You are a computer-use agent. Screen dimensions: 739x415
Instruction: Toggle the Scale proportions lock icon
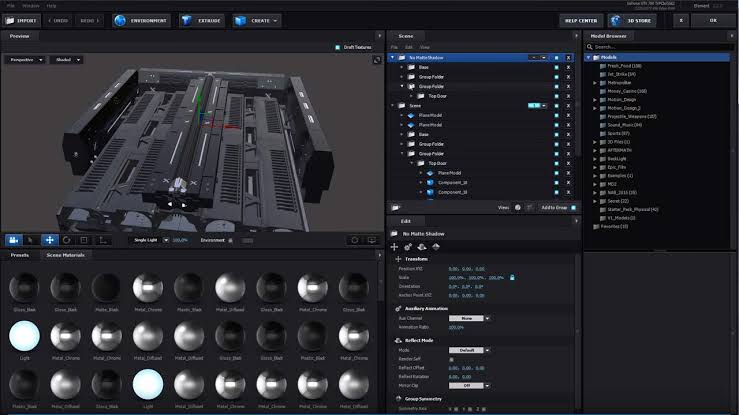pos(512,277)
